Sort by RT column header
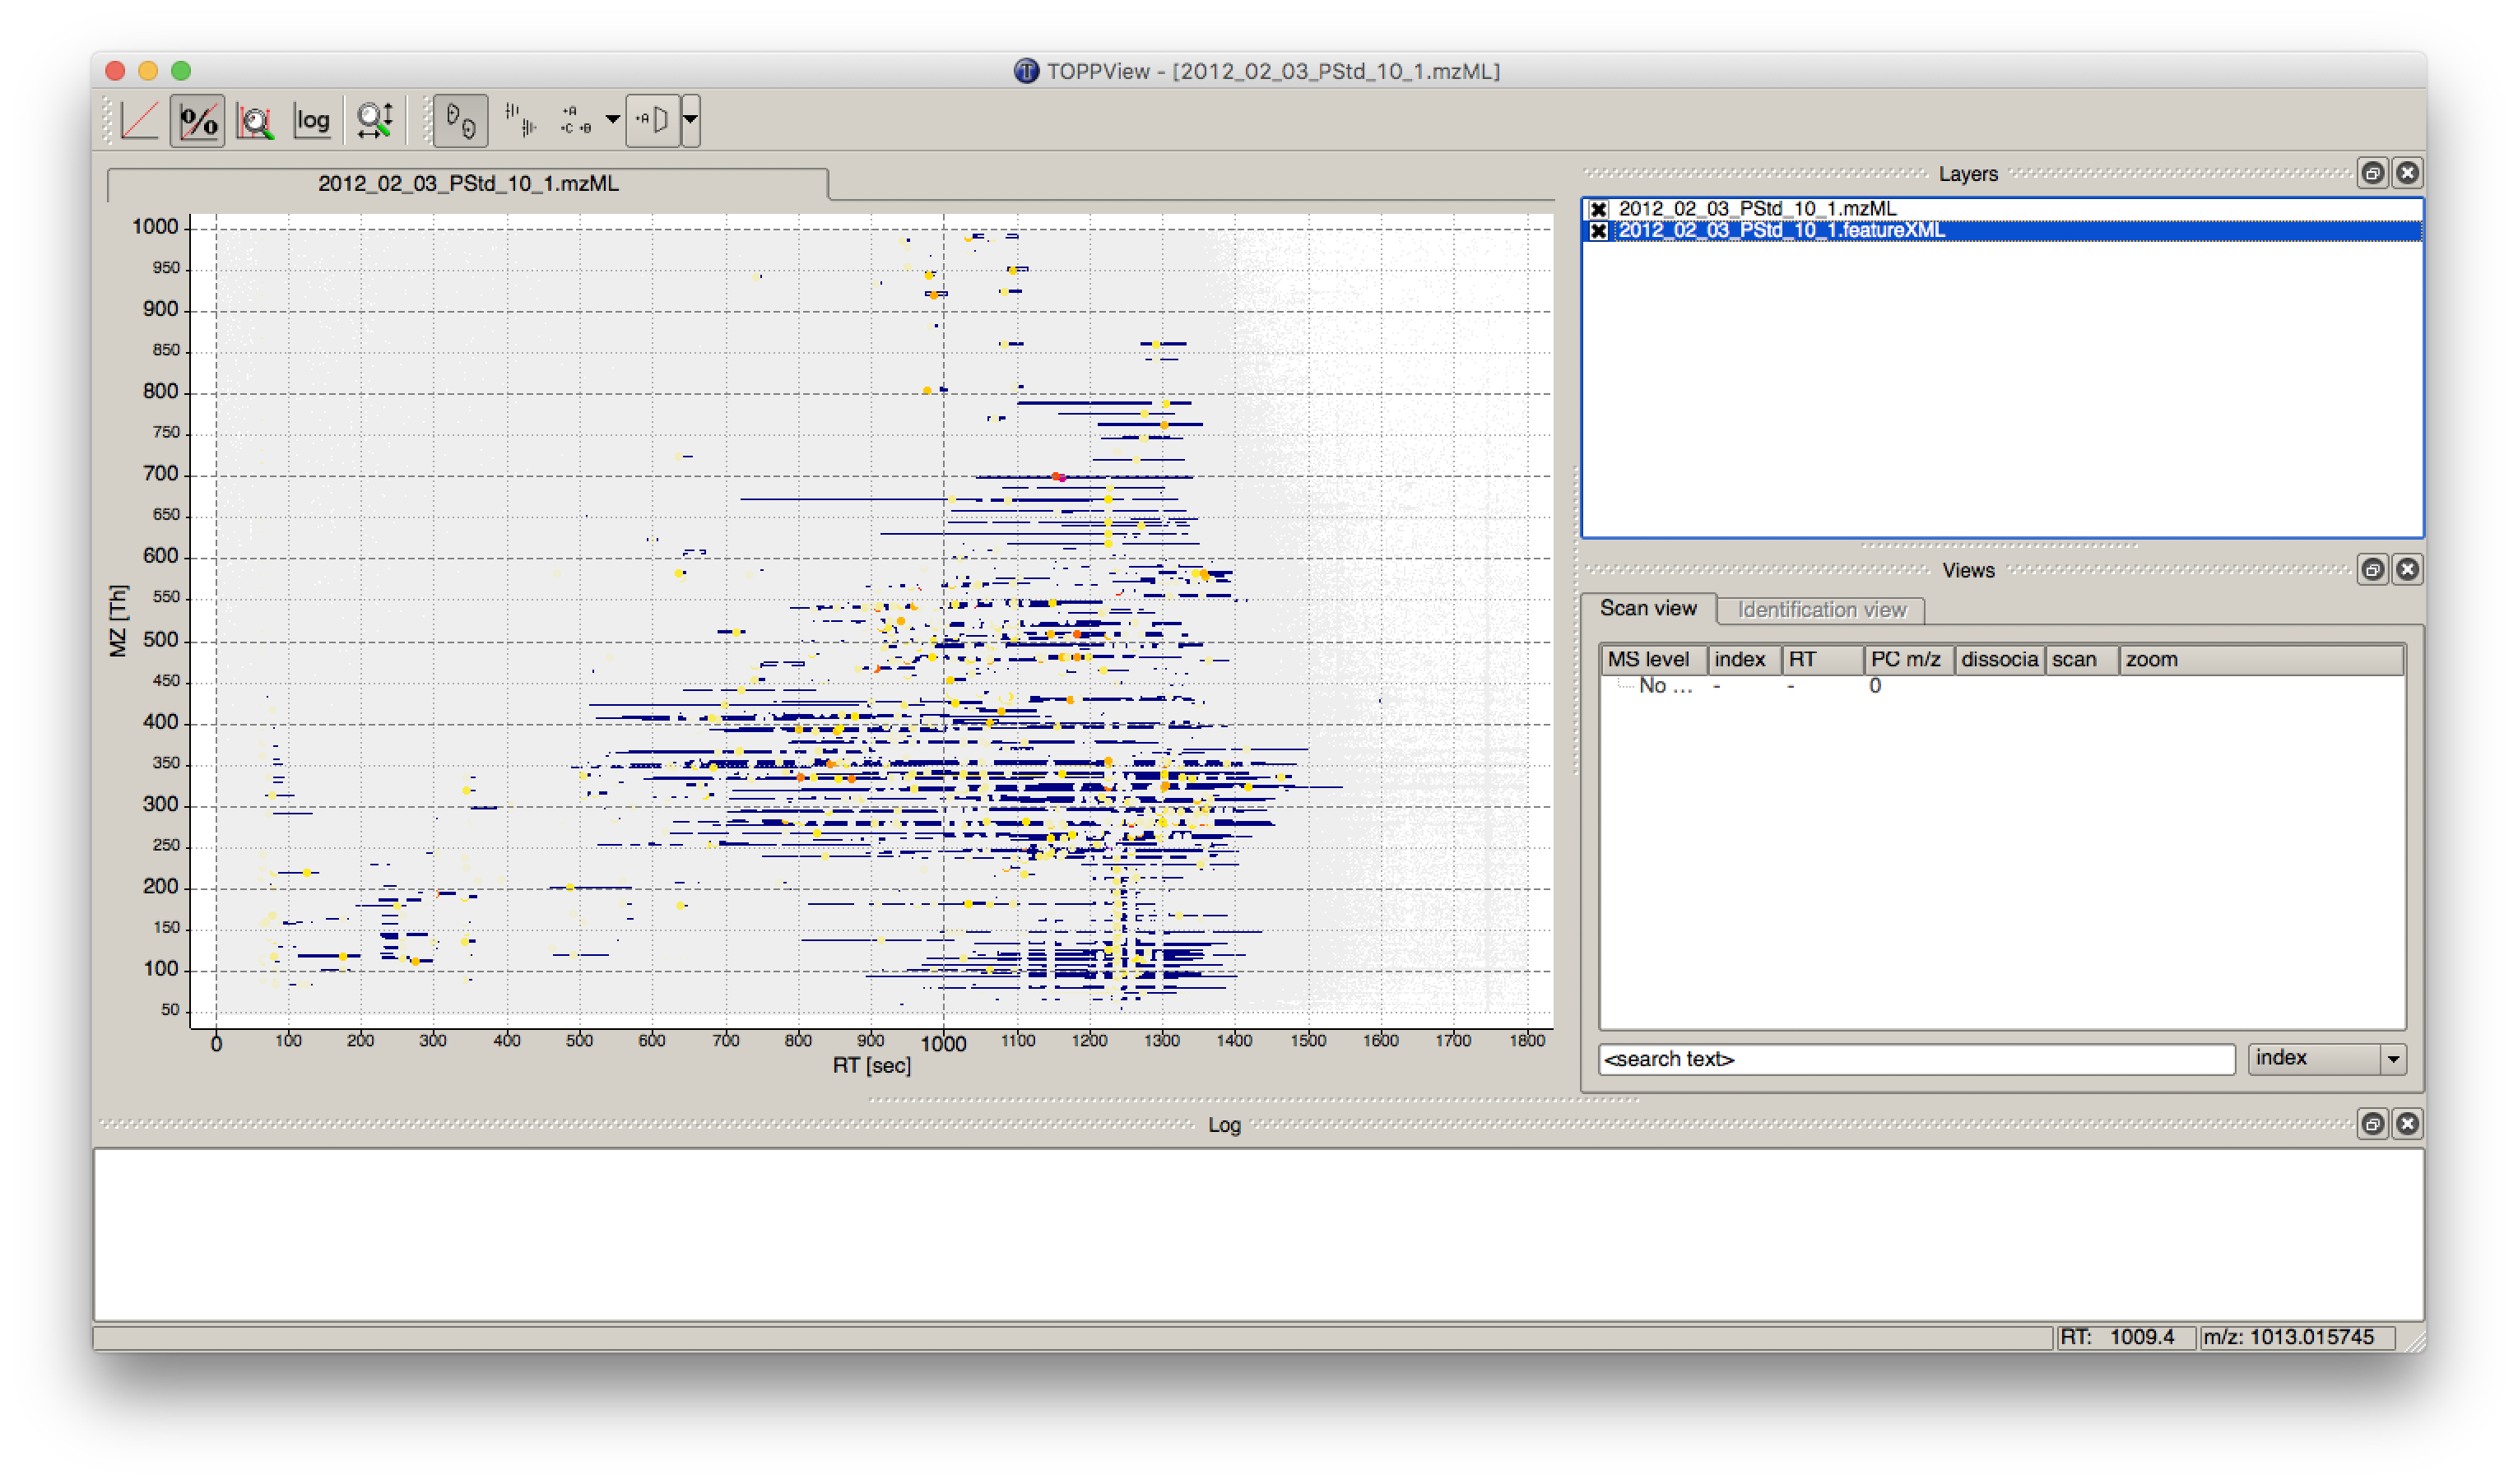 (1823, 660)
